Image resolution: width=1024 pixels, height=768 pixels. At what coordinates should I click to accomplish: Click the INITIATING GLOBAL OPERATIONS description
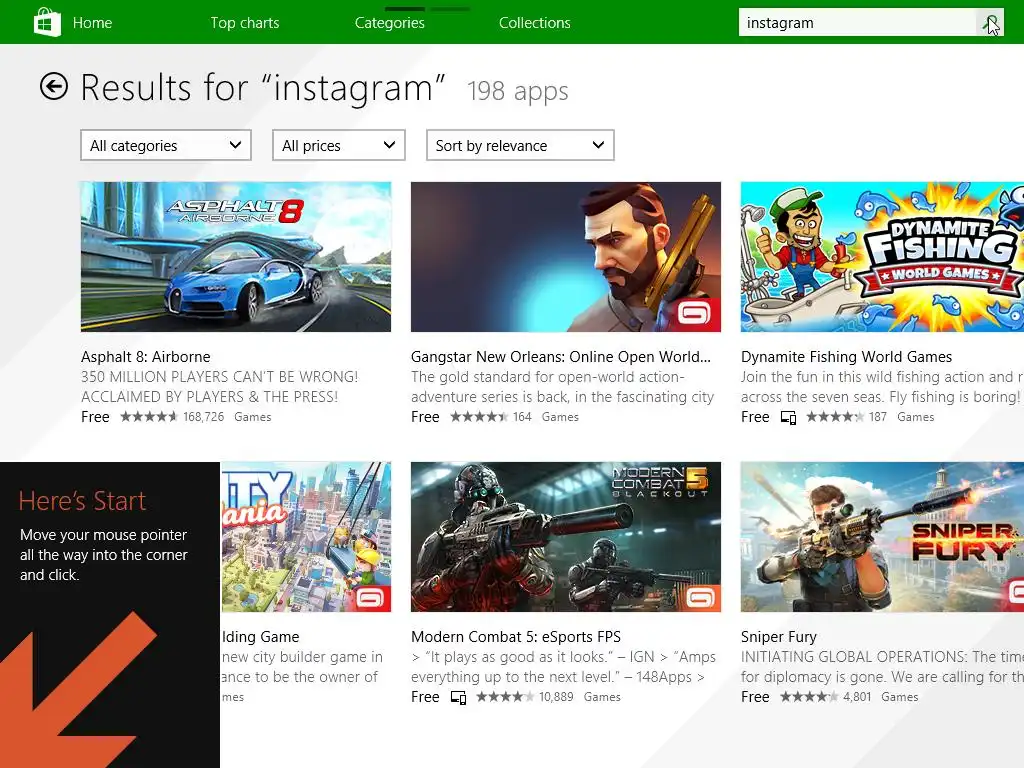pyautogui.click(x=882, y=667)
